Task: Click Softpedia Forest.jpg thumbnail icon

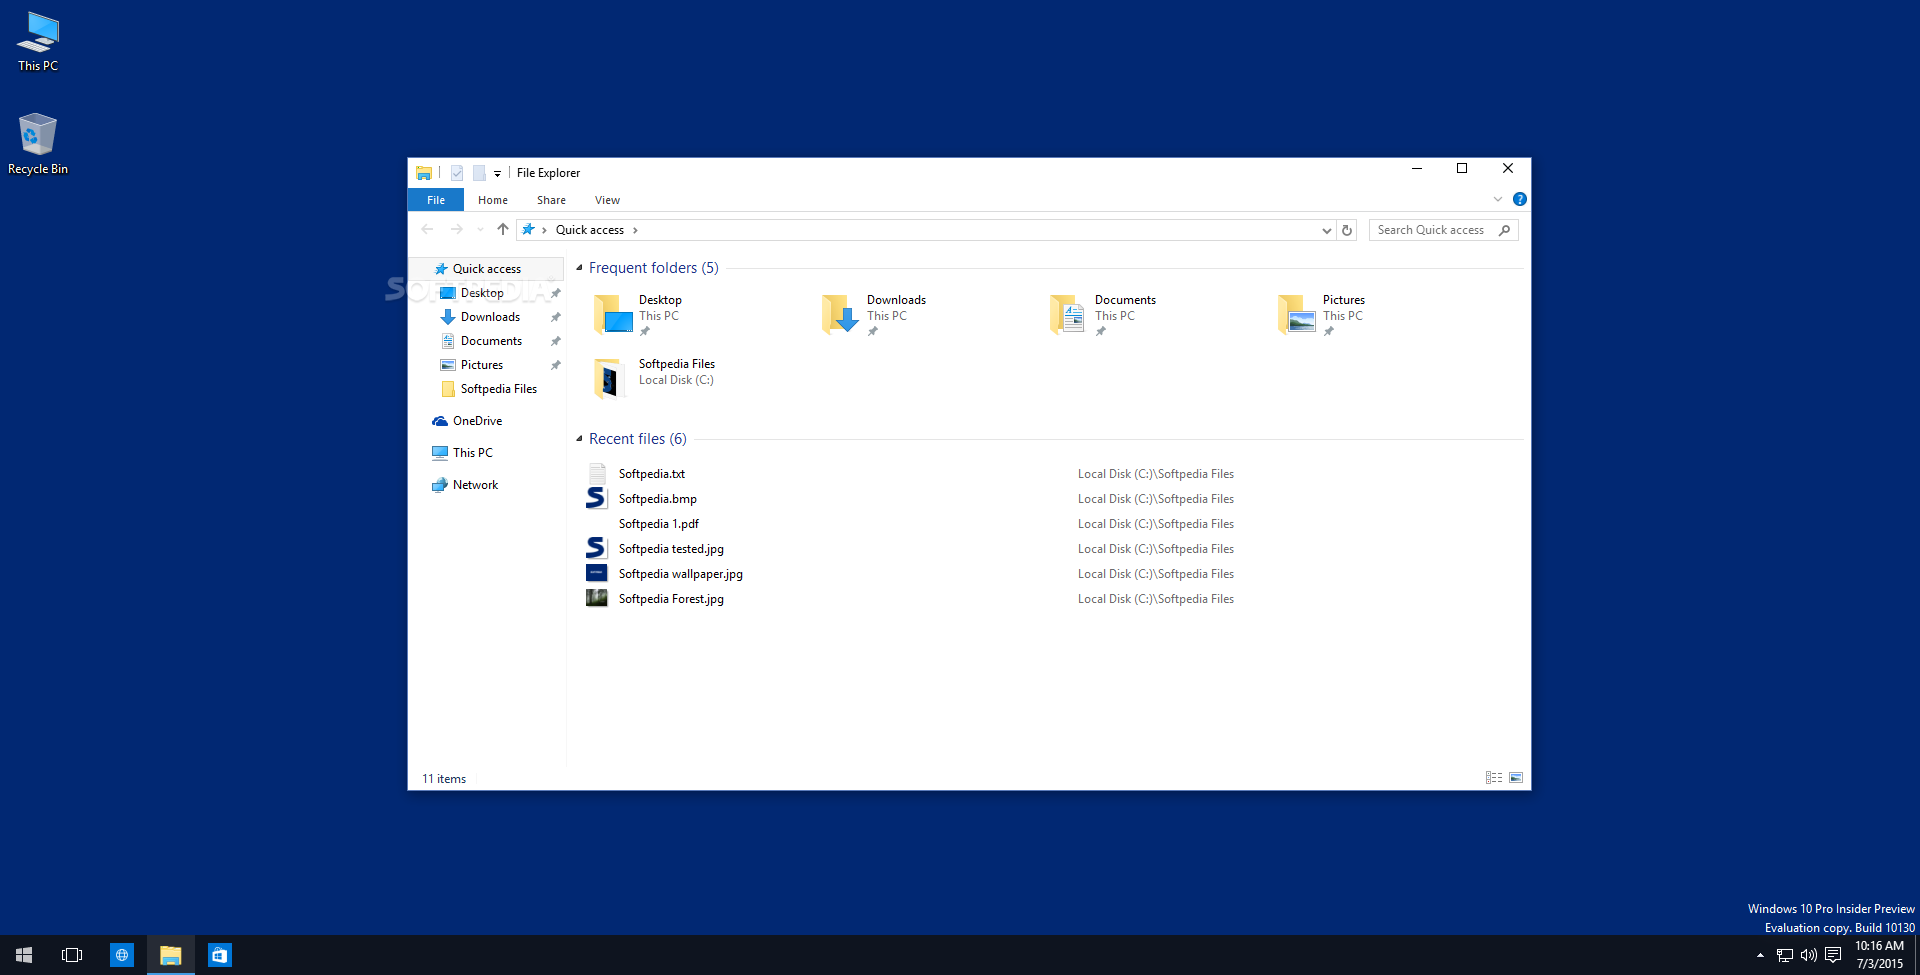Action: [597, 598]
